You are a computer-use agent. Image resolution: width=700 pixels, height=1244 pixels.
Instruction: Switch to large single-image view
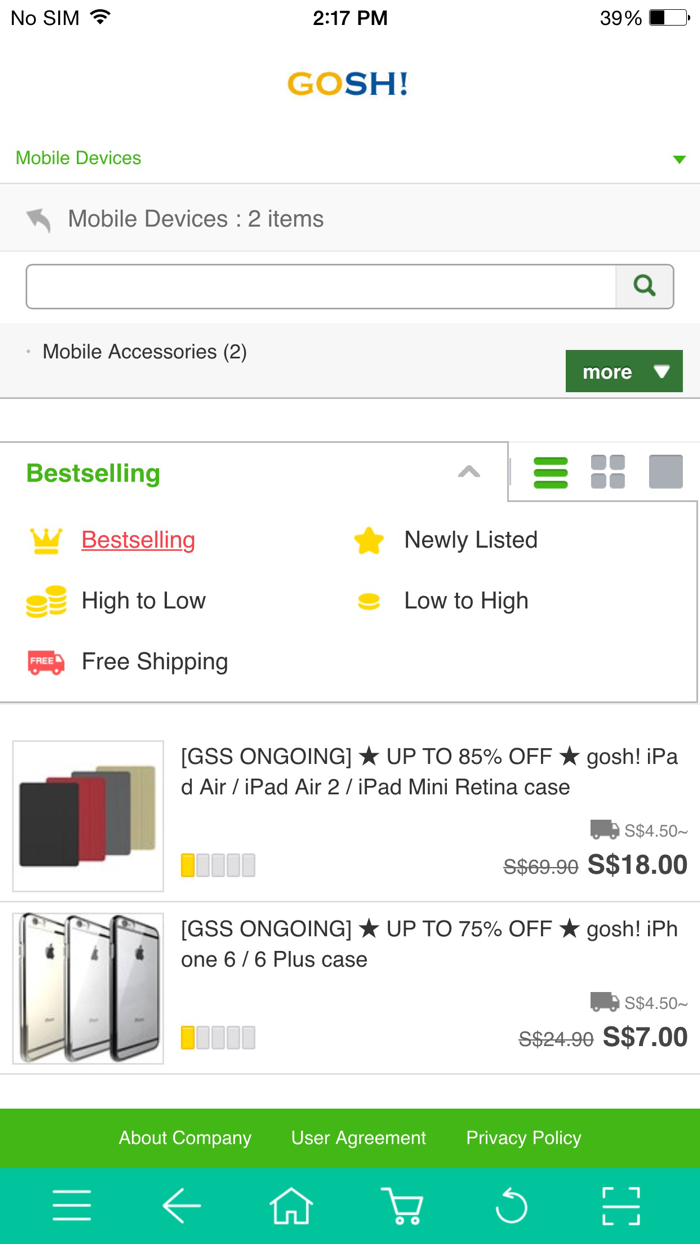[666, 472]
